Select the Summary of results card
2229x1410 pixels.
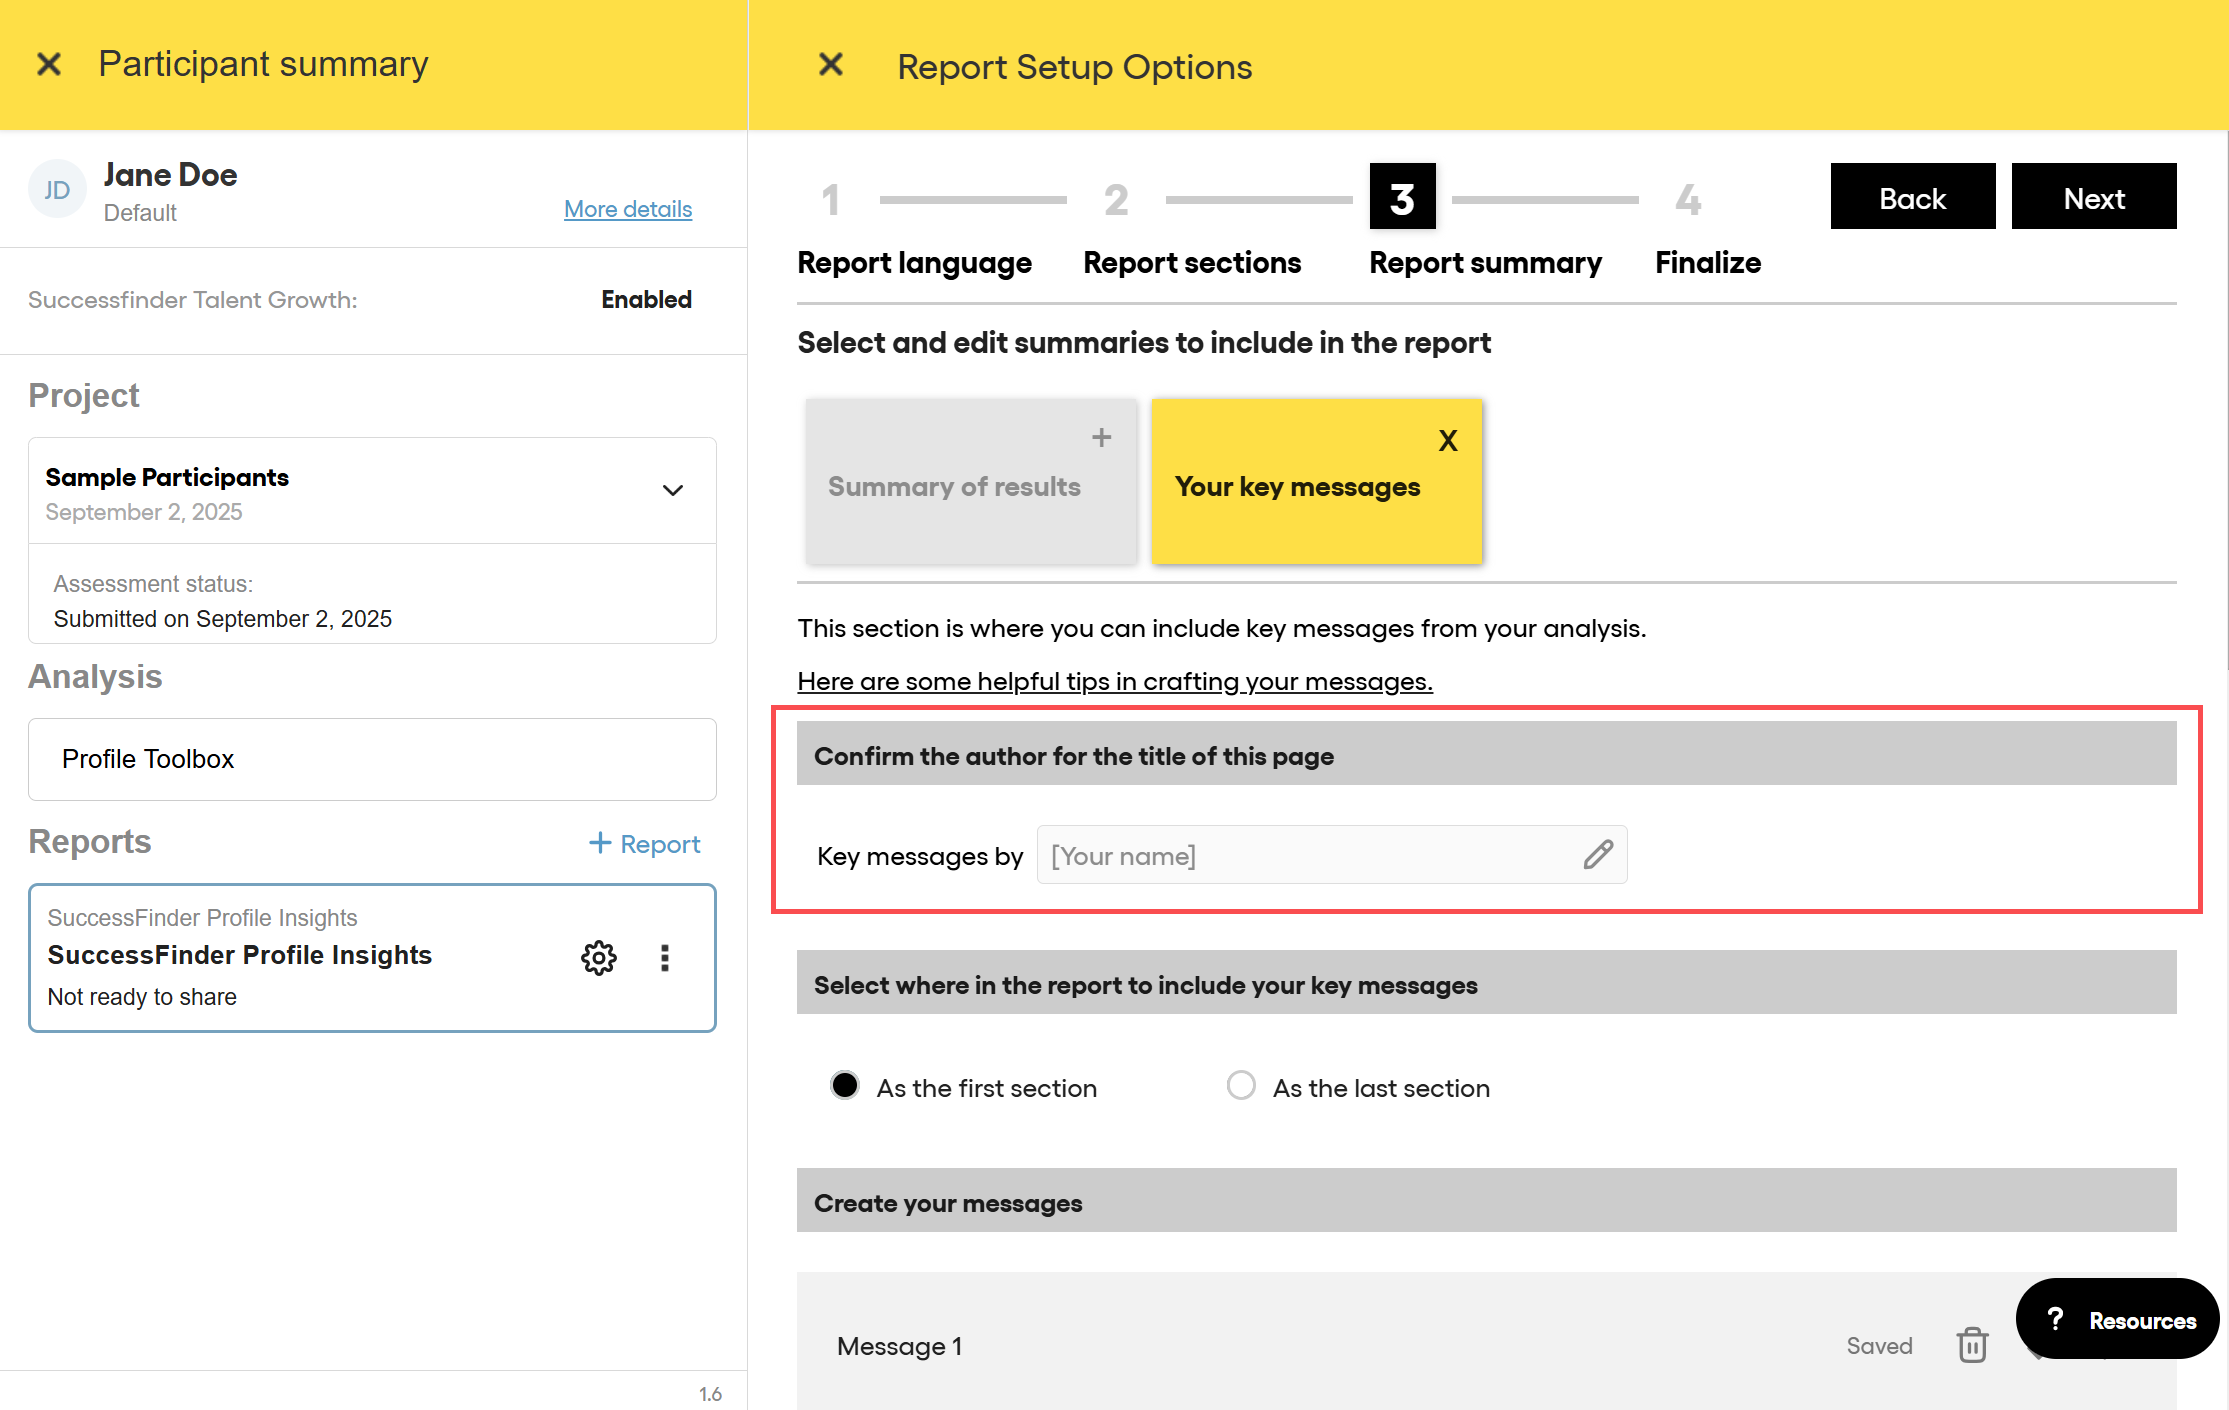click(971, 482)
